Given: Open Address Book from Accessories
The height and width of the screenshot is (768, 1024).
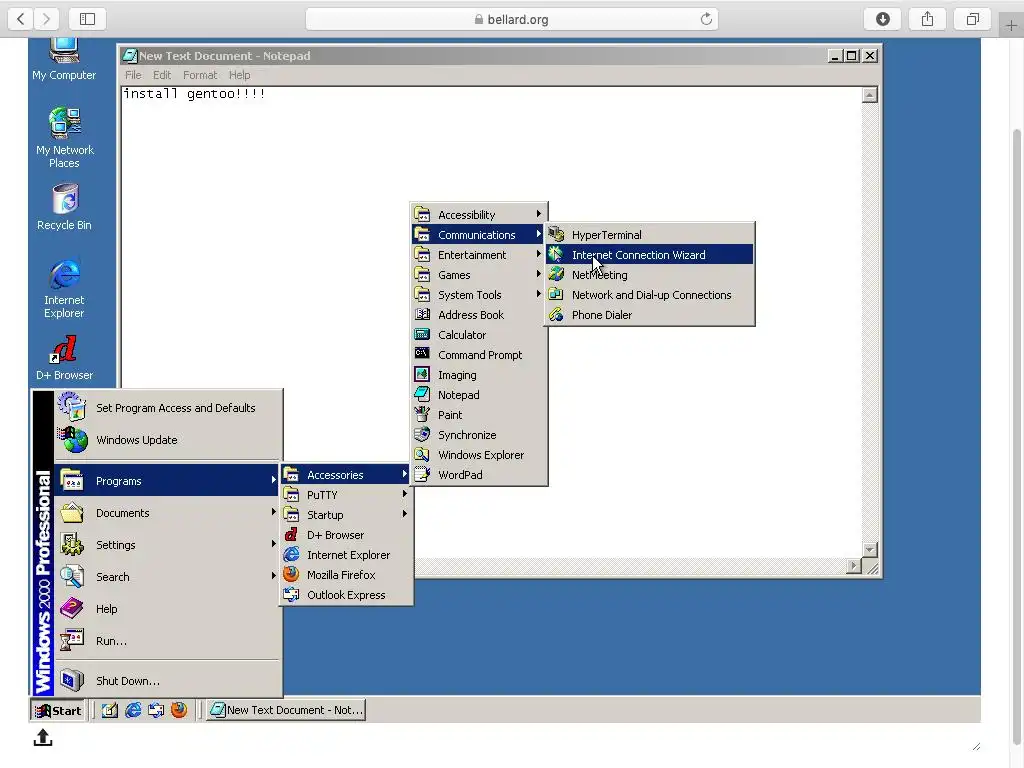Looking at the screenshot, I should 479,315.
